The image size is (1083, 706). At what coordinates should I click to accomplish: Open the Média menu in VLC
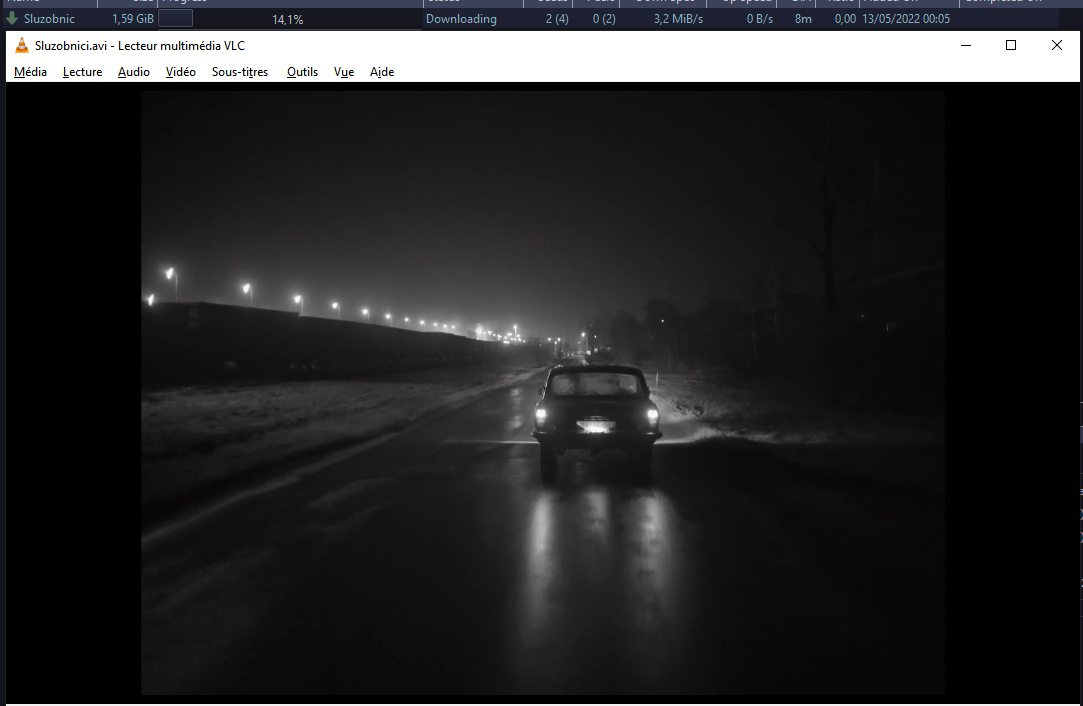point(30,72)
